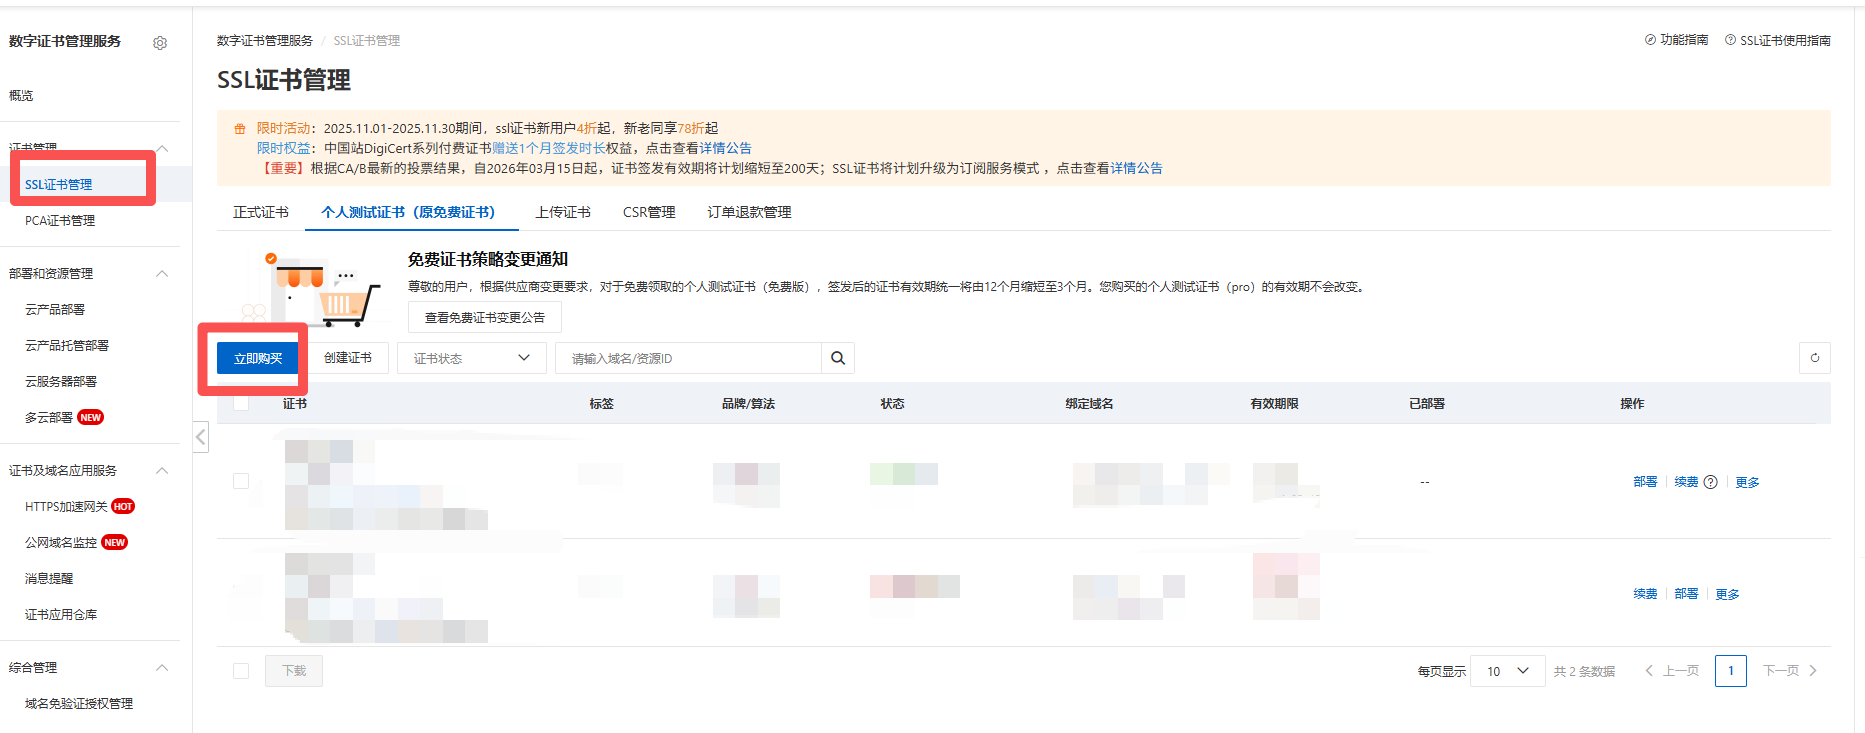Open the page size dropdown showing 10
The image size is (1865, 733).
coord(1507,671)
